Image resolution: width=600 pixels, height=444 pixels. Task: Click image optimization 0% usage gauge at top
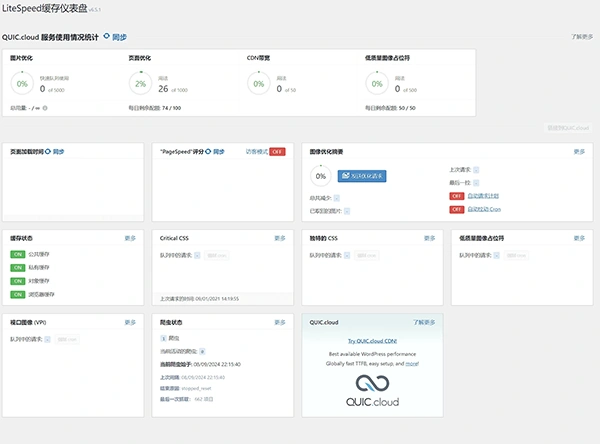pos(22,83)
